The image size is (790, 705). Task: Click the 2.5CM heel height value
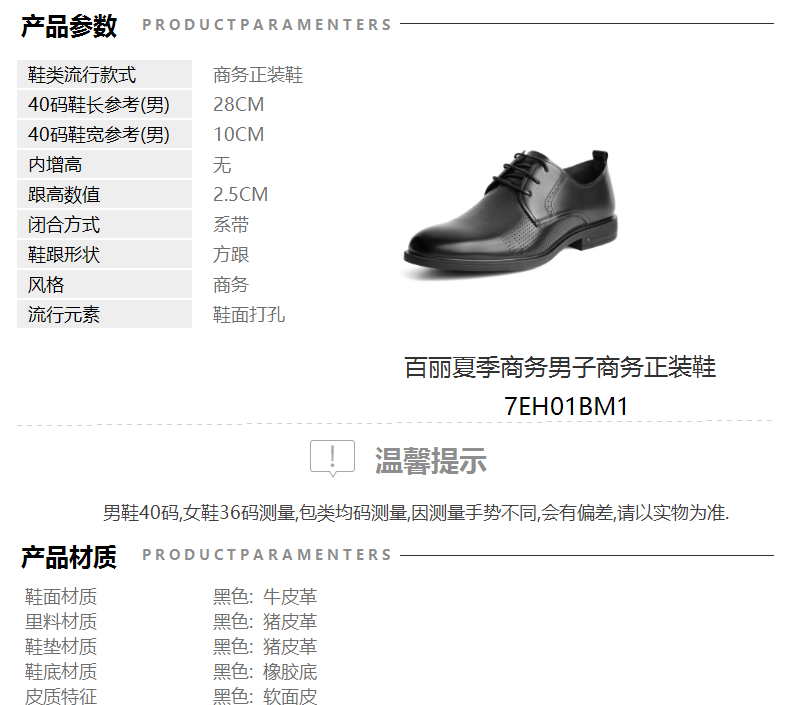click(x=240, y=195)
